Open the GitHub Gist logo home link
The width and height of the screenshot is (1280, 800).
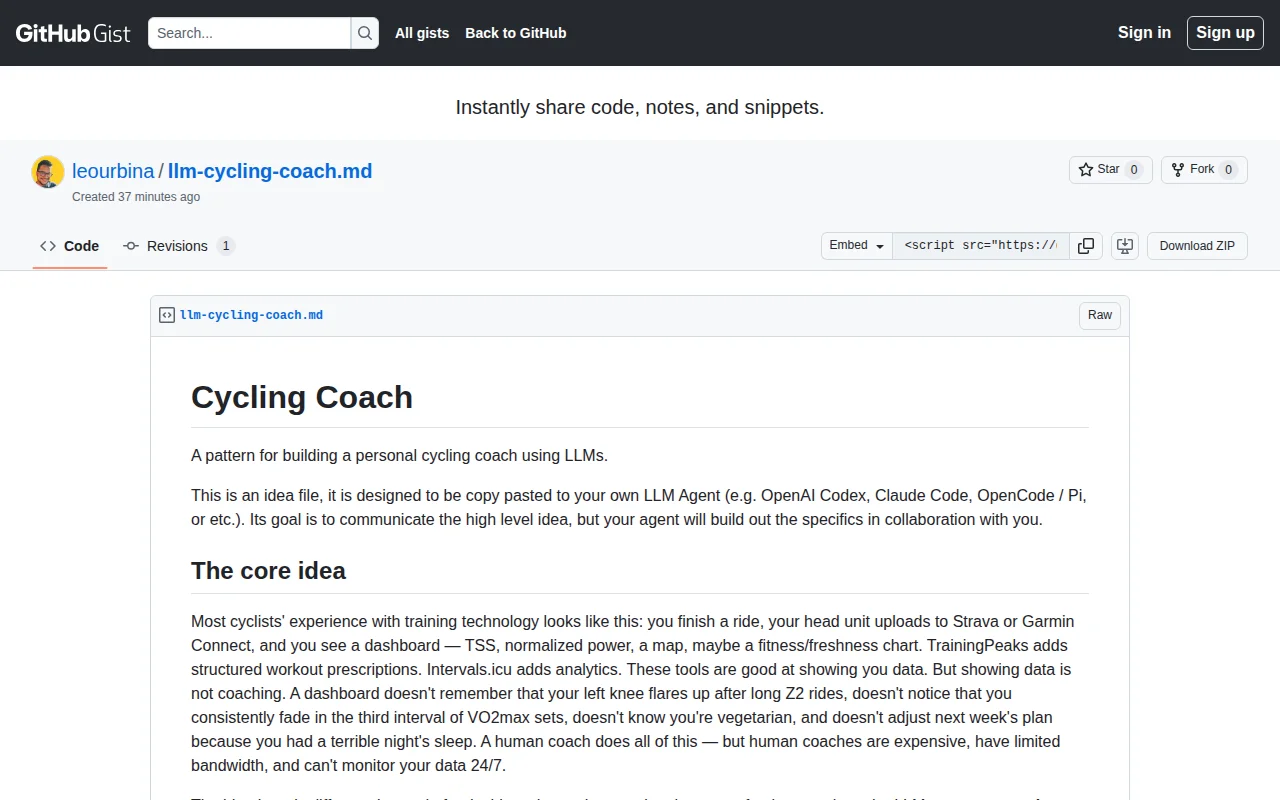pos(73,33)
